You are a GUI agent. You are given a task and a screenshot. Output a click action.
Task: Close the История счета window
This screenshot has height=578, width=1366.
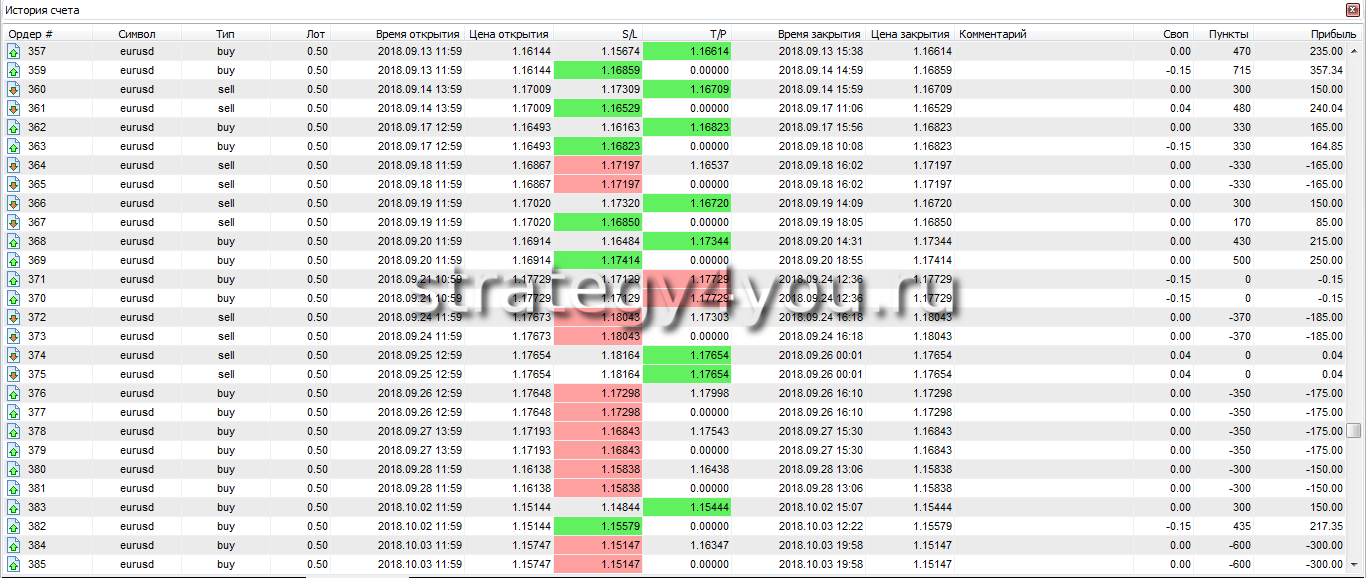coord(1354,10)
